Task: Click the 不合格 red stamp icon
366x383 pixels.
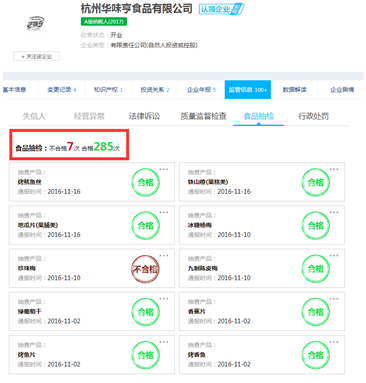Action: pyautogui.click(x=145, y=269)
